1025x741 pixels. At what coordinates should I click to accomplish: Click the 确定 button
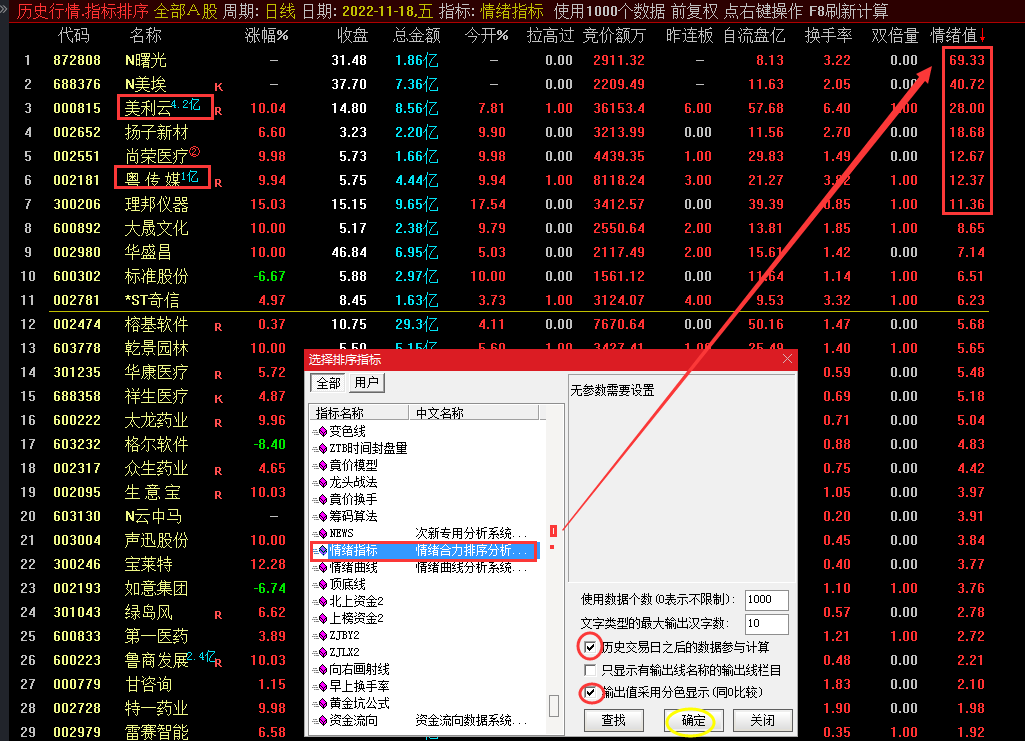693,720
